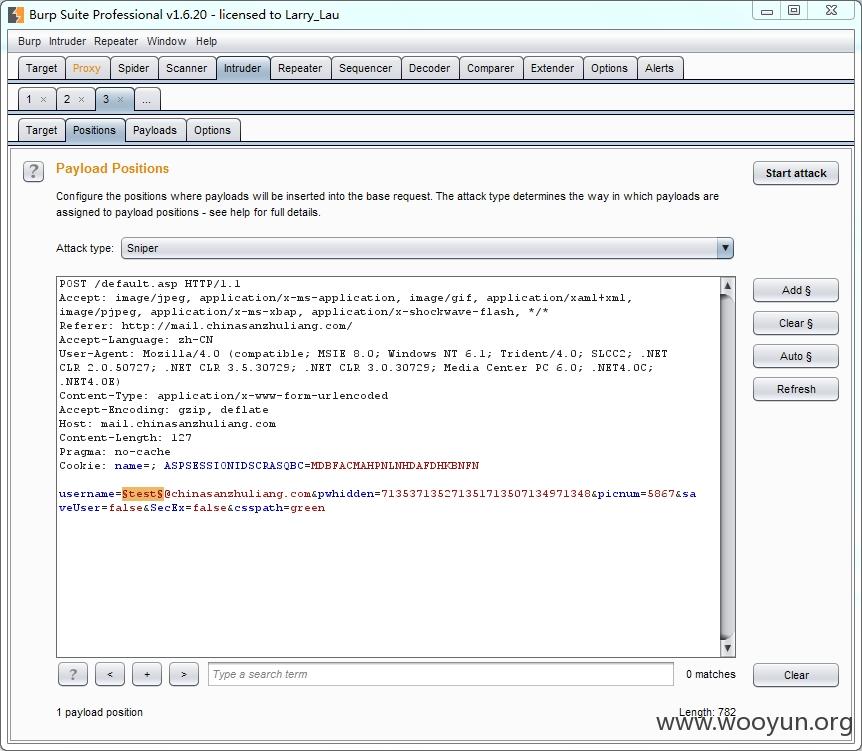Go to next search match arrow
Viewport: 862px width, 751px height.
click(184, 674)
